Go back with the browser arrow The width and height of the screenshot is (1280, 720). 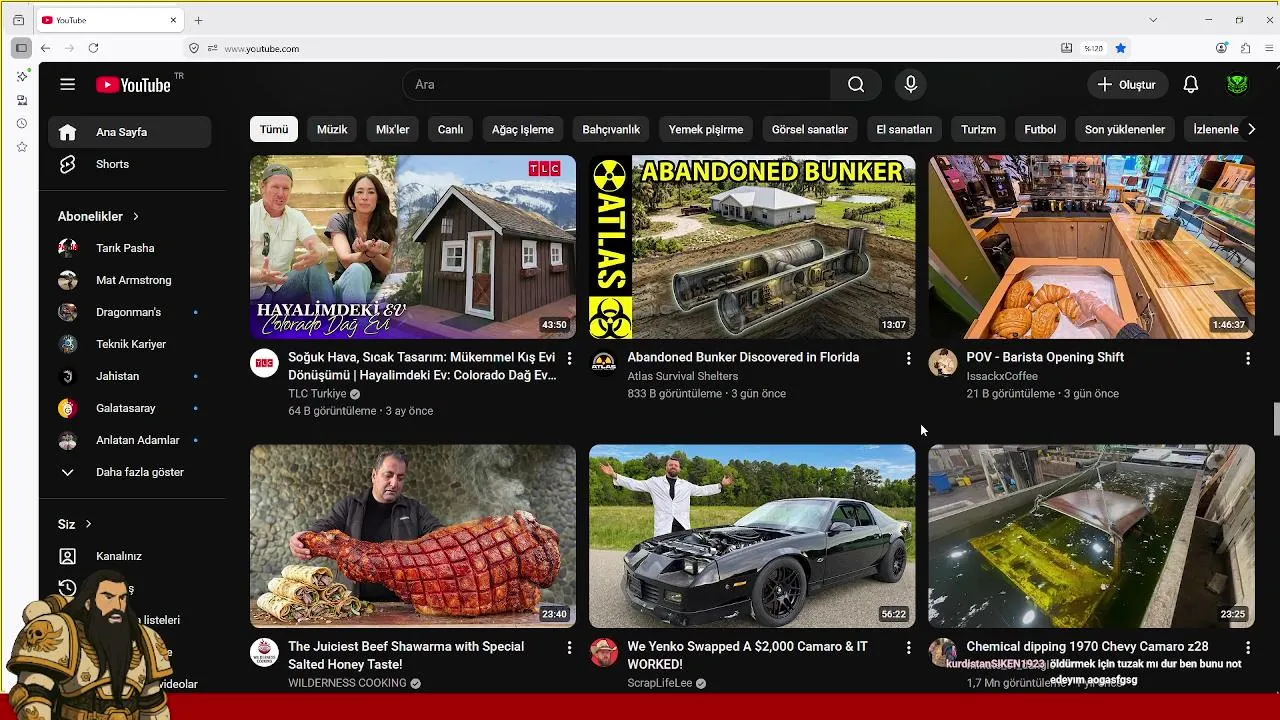coord(45,48)
